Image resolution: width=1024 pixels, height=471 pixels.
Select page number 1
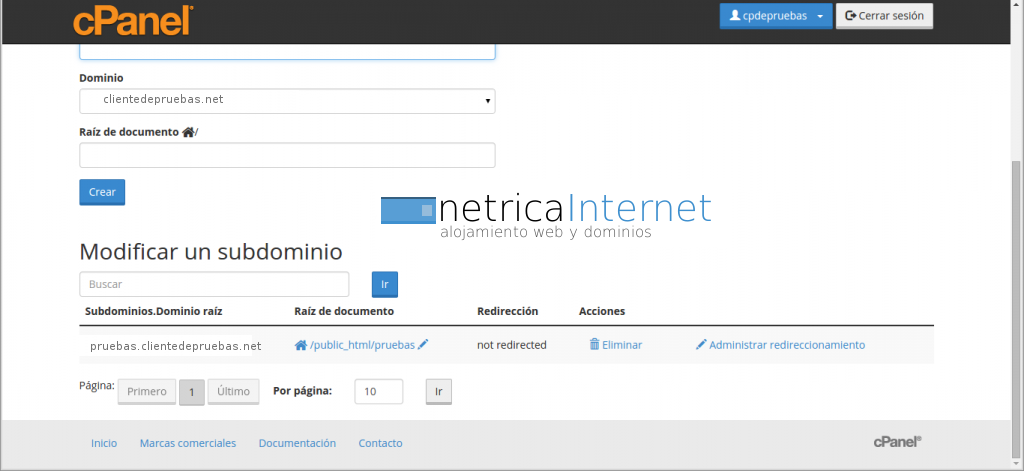[191, 392]
